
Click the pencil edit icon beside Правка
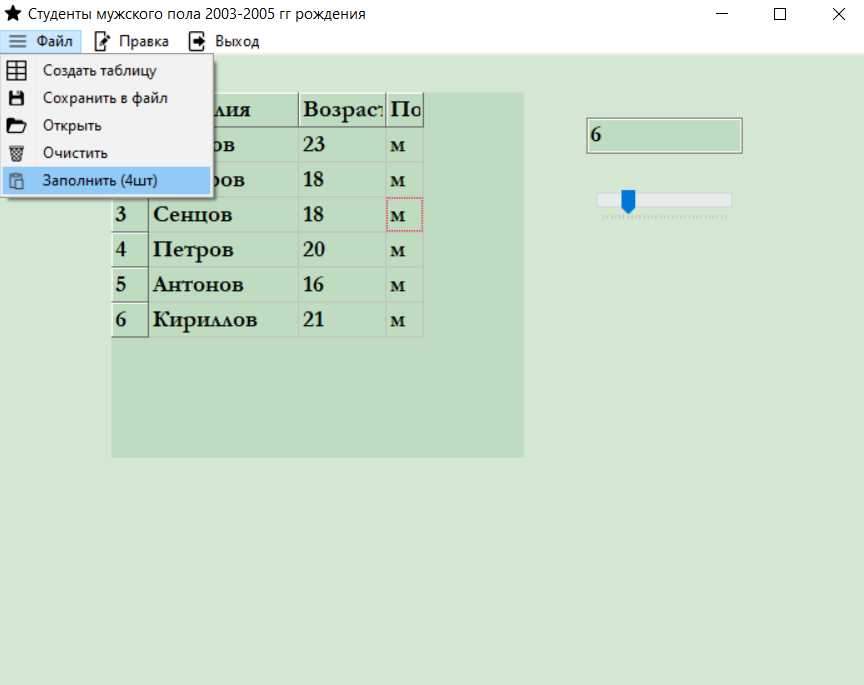click(x=102, y=41)
